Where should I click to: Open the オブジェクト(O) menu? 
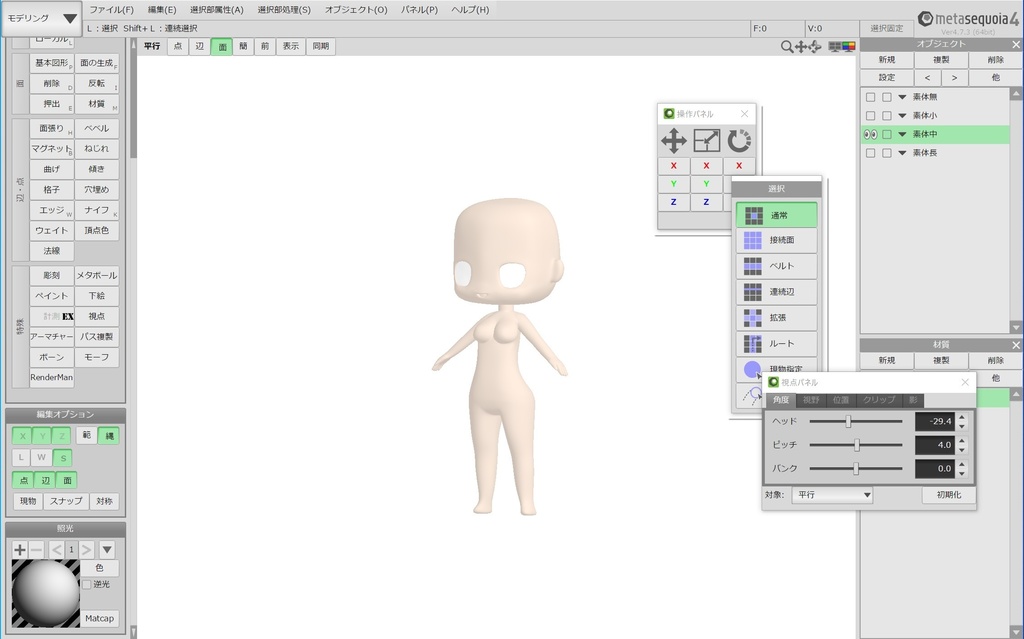point(356,10)
